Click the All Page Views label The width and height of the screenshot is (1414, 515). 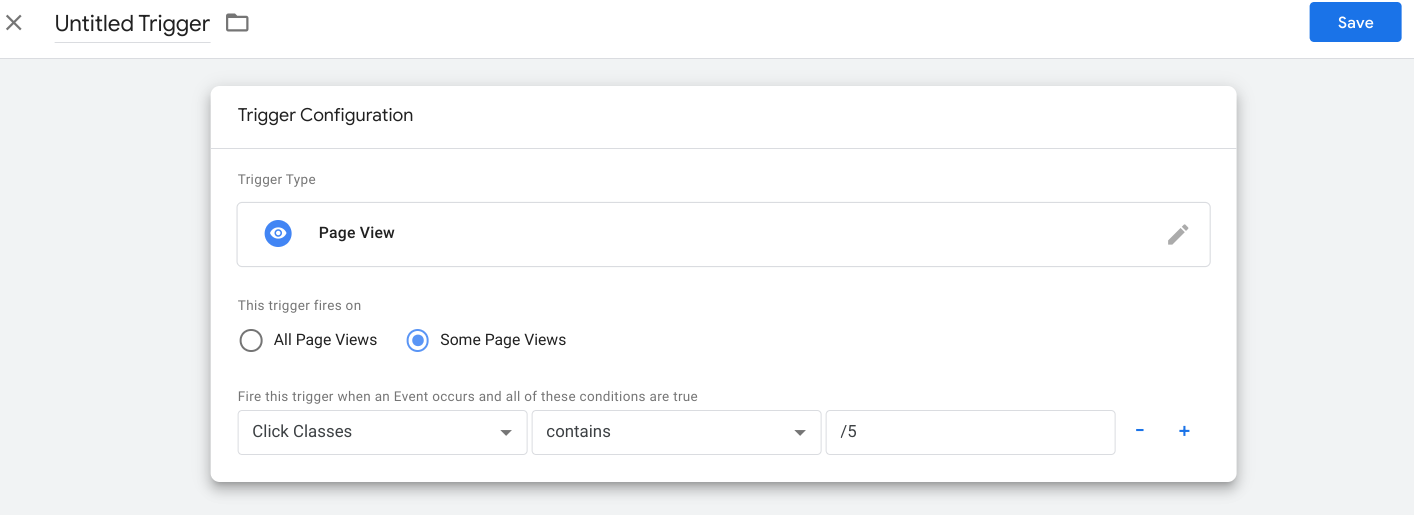point(325,340)
